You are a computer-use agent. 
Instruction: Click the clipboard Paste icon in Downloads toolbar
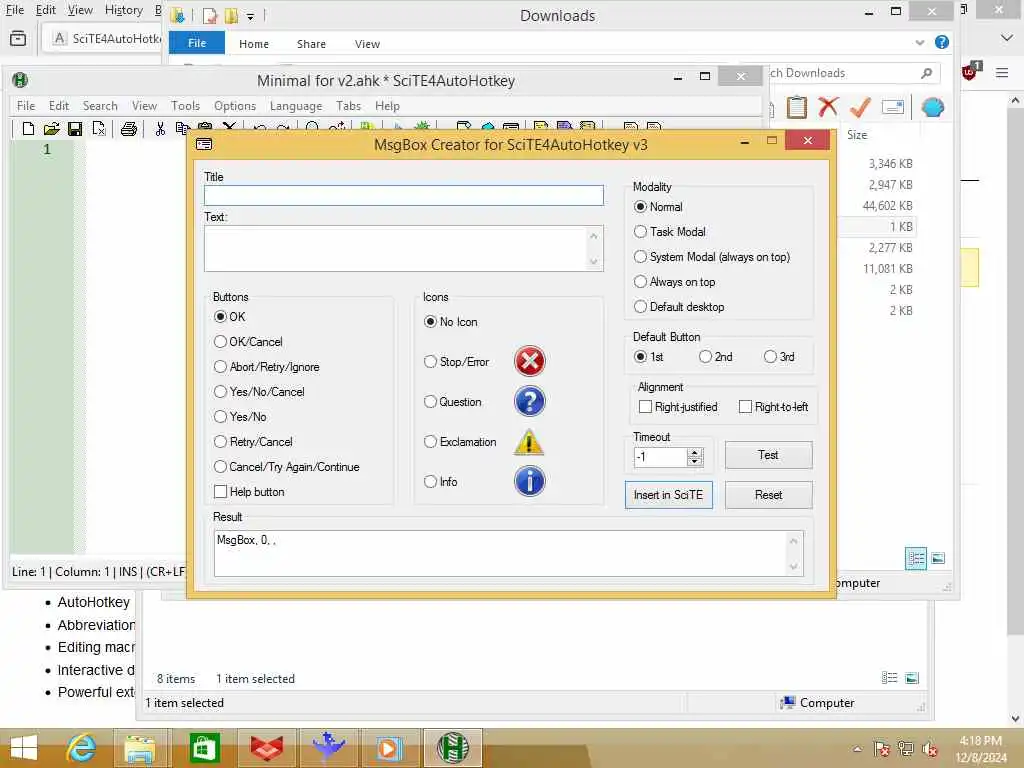coord(796,107)
